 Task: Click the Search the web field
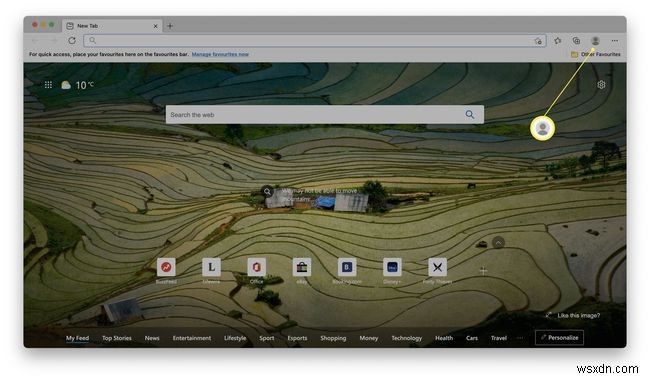(x=325, y=114)
